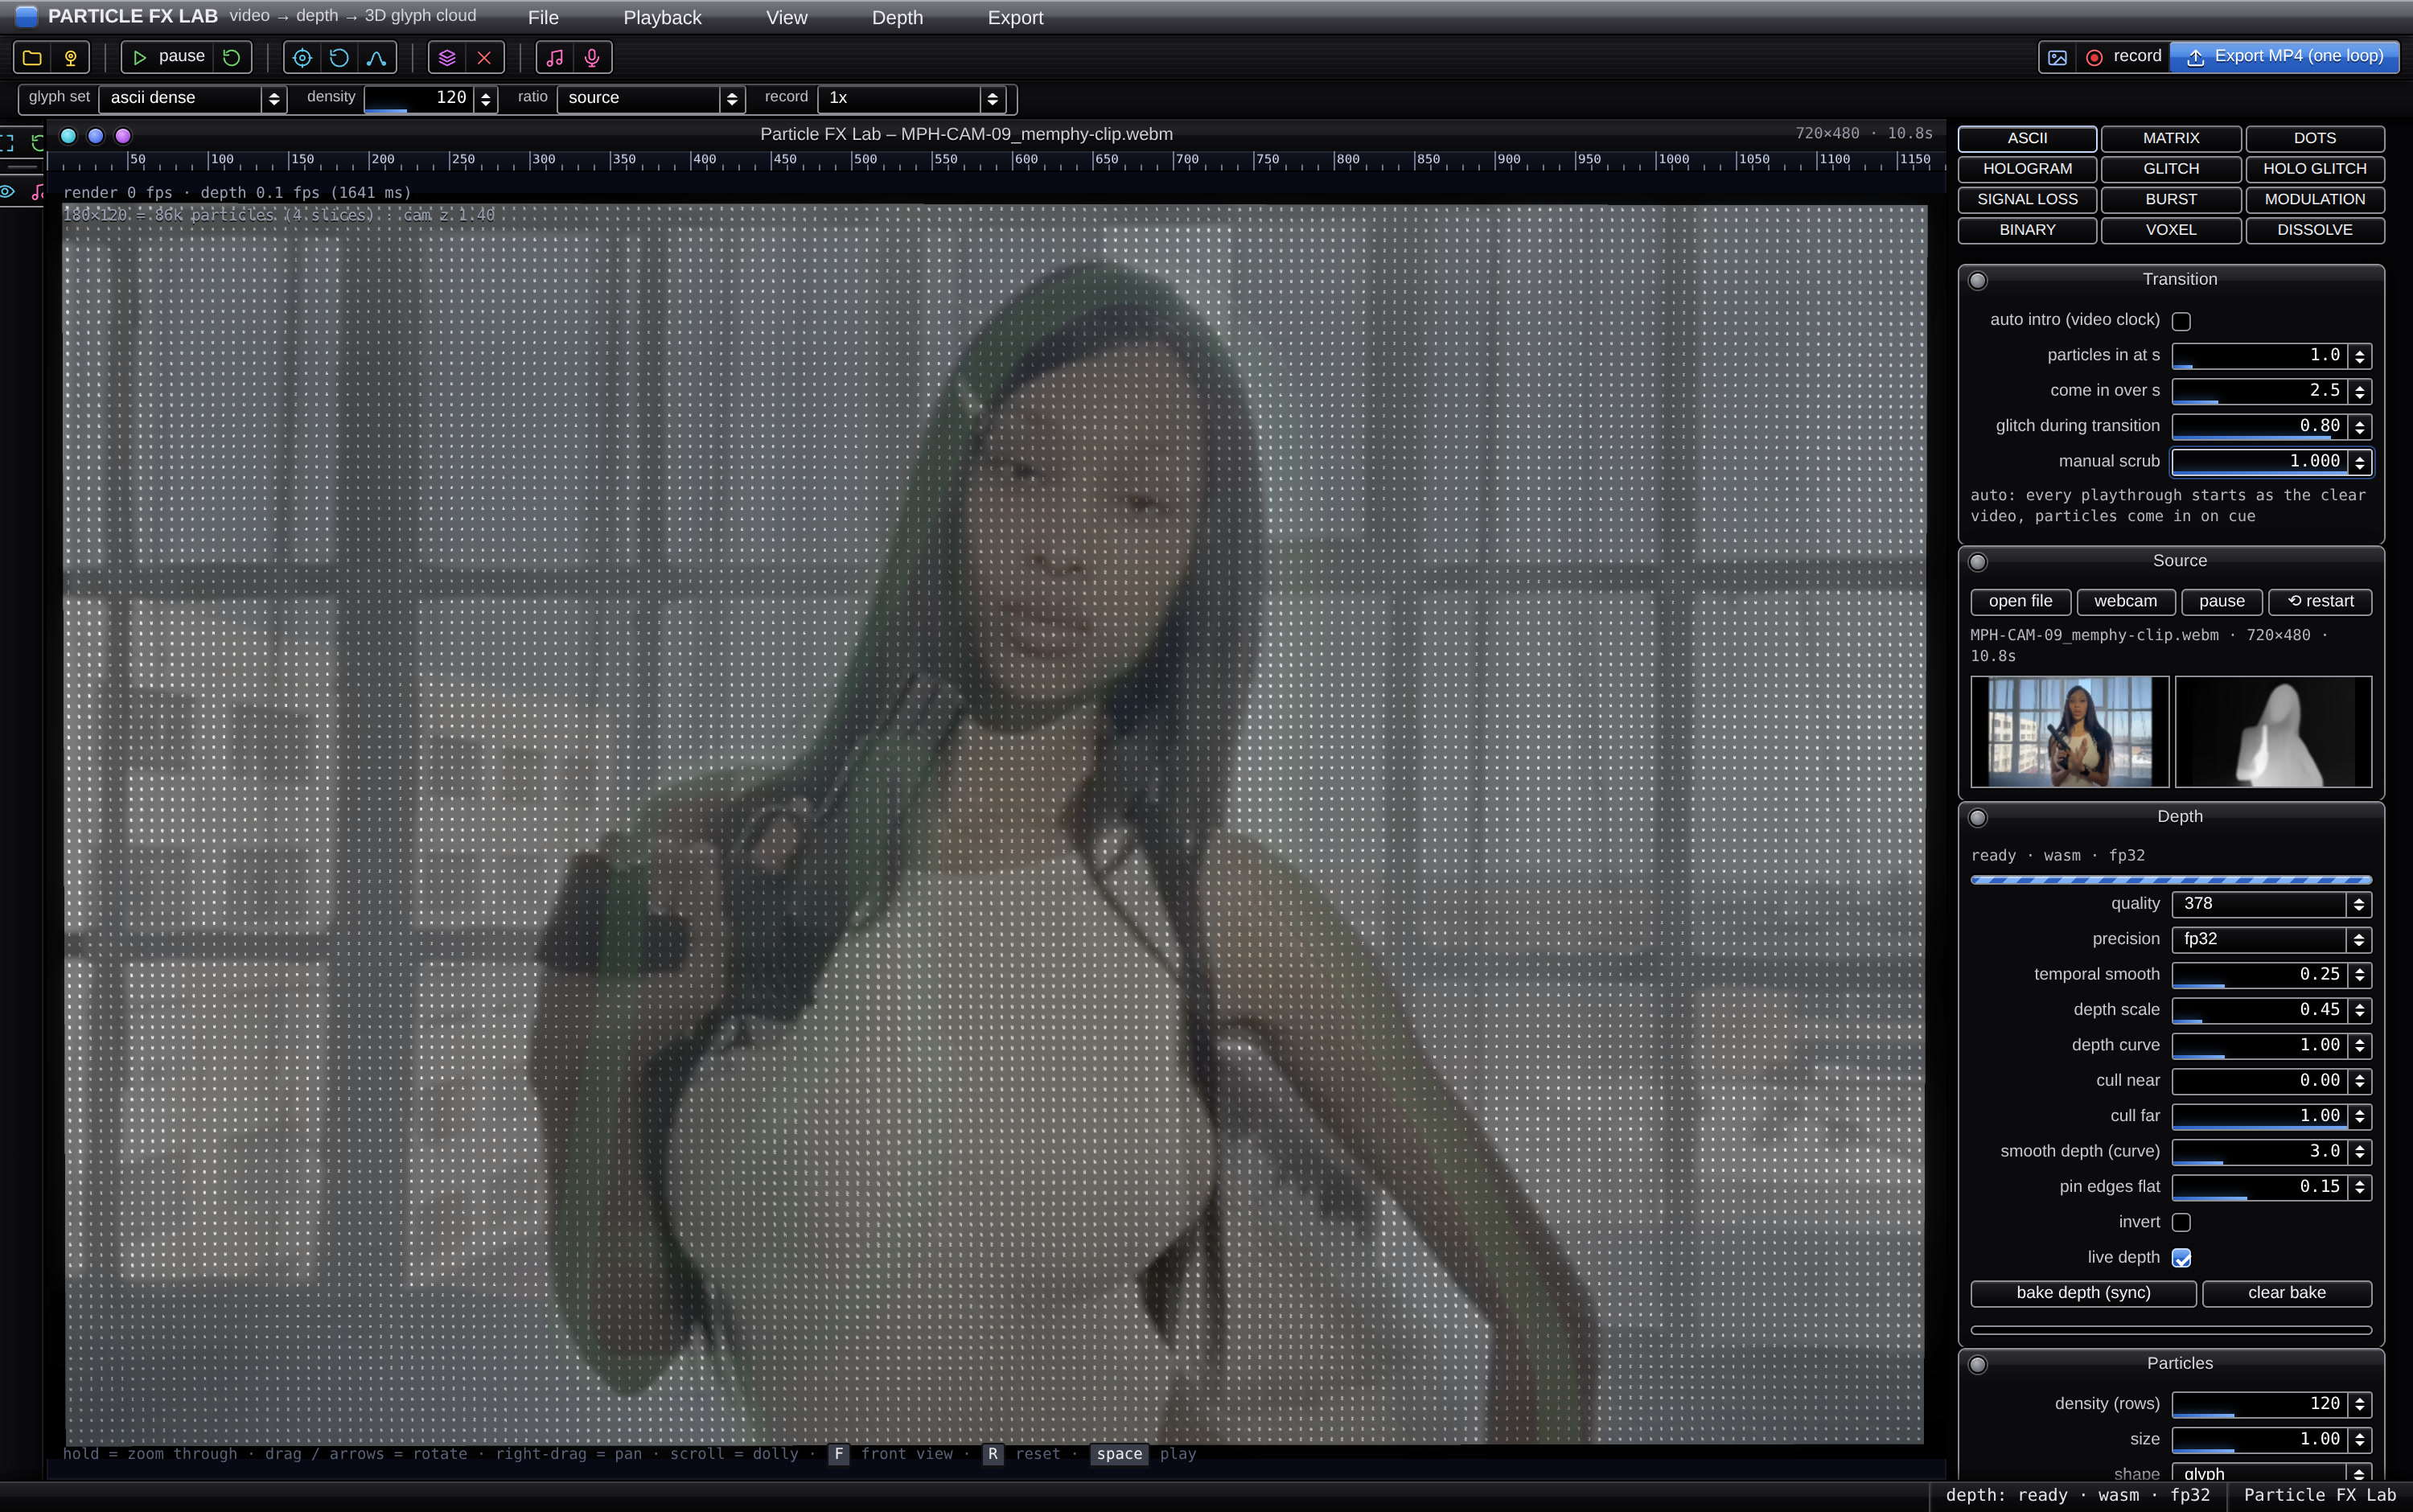Open the precision fp32 dropdown

coord(2271,939)
